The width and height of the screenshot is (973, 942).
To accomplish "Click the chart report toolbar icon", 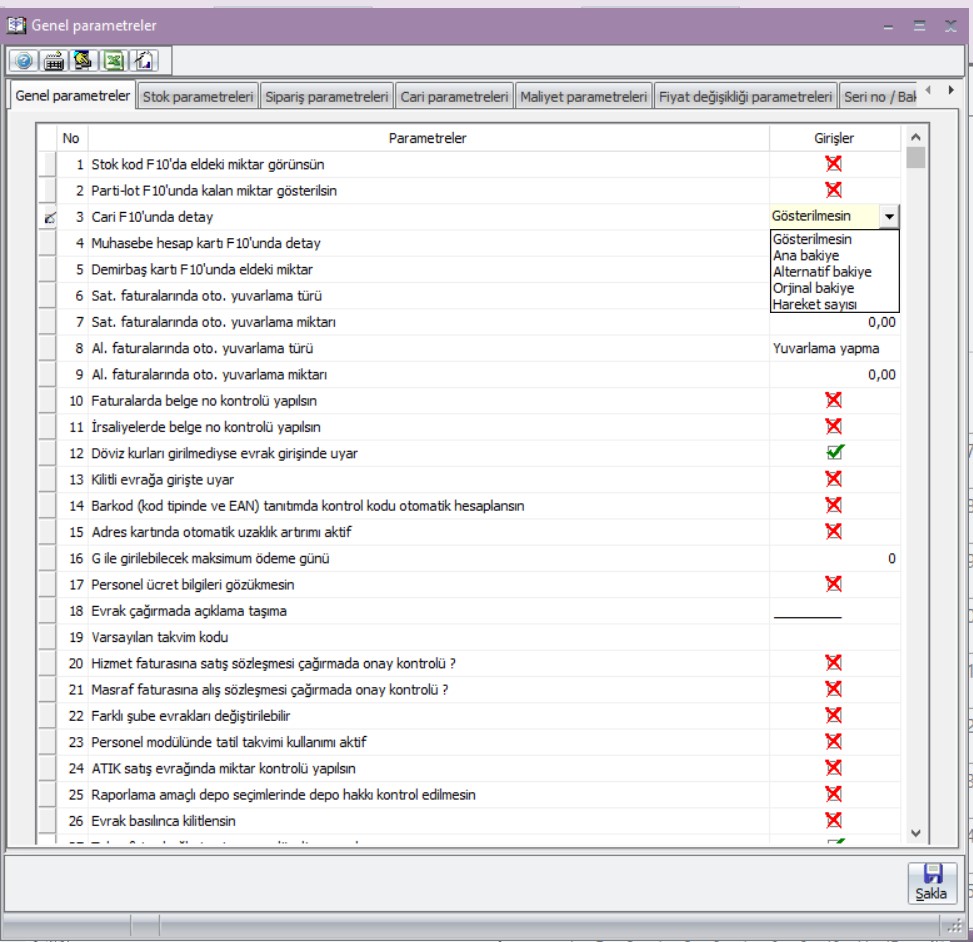I will click(x=143, y=61).
